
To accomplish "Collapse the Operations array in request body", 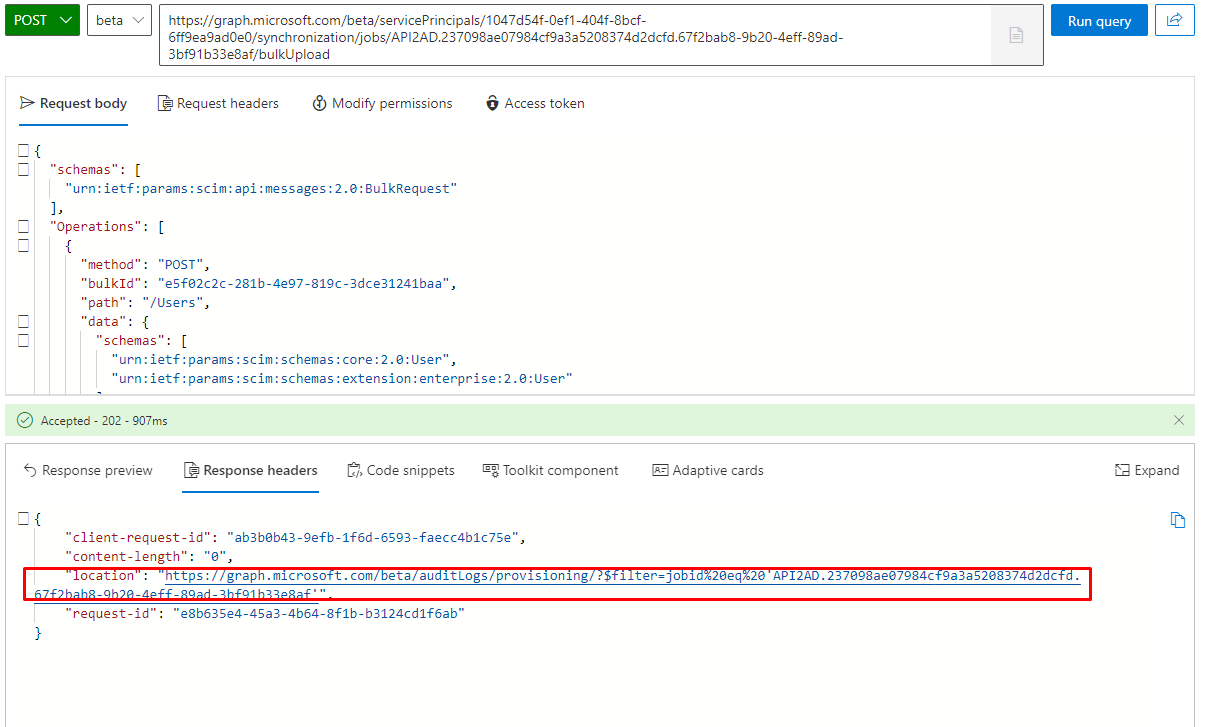I will click(x=23, y=227).
